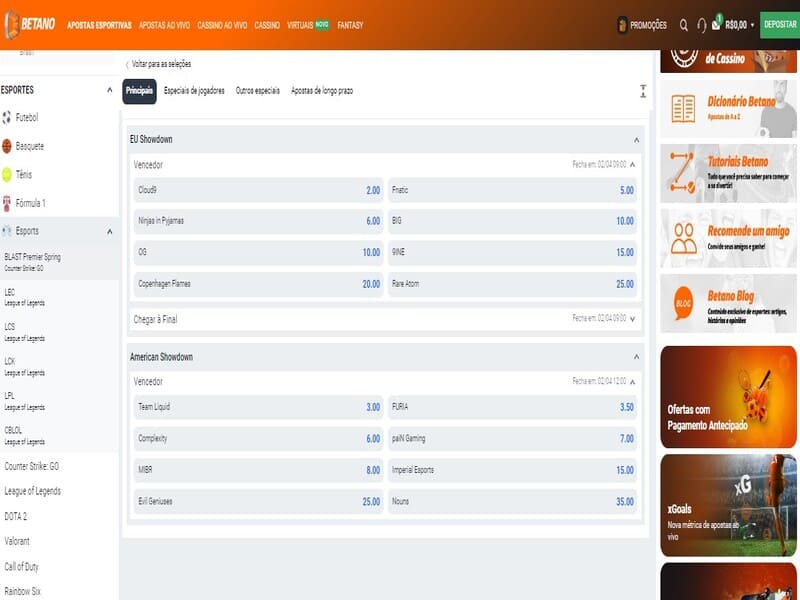Open LCK League of Legends
This screenshot has width=800, height=600.
coord(59,366)
